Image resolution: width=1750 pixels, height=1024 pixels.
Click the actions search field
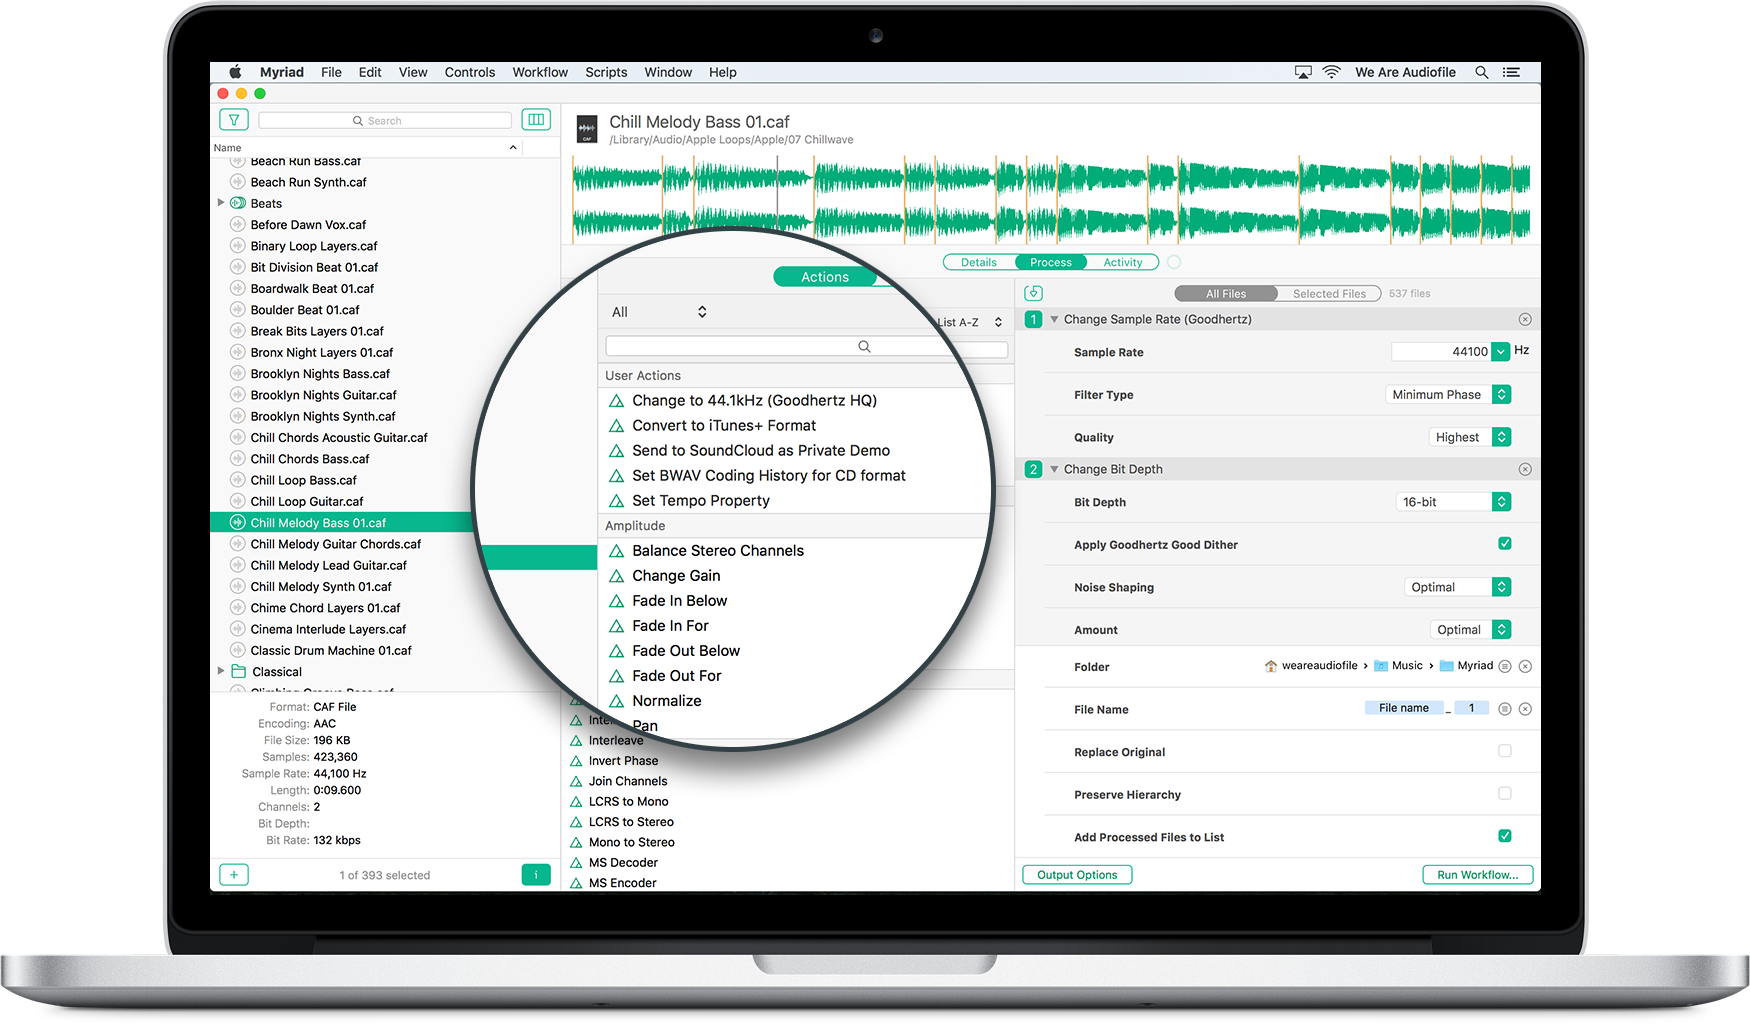pos(806,346)
